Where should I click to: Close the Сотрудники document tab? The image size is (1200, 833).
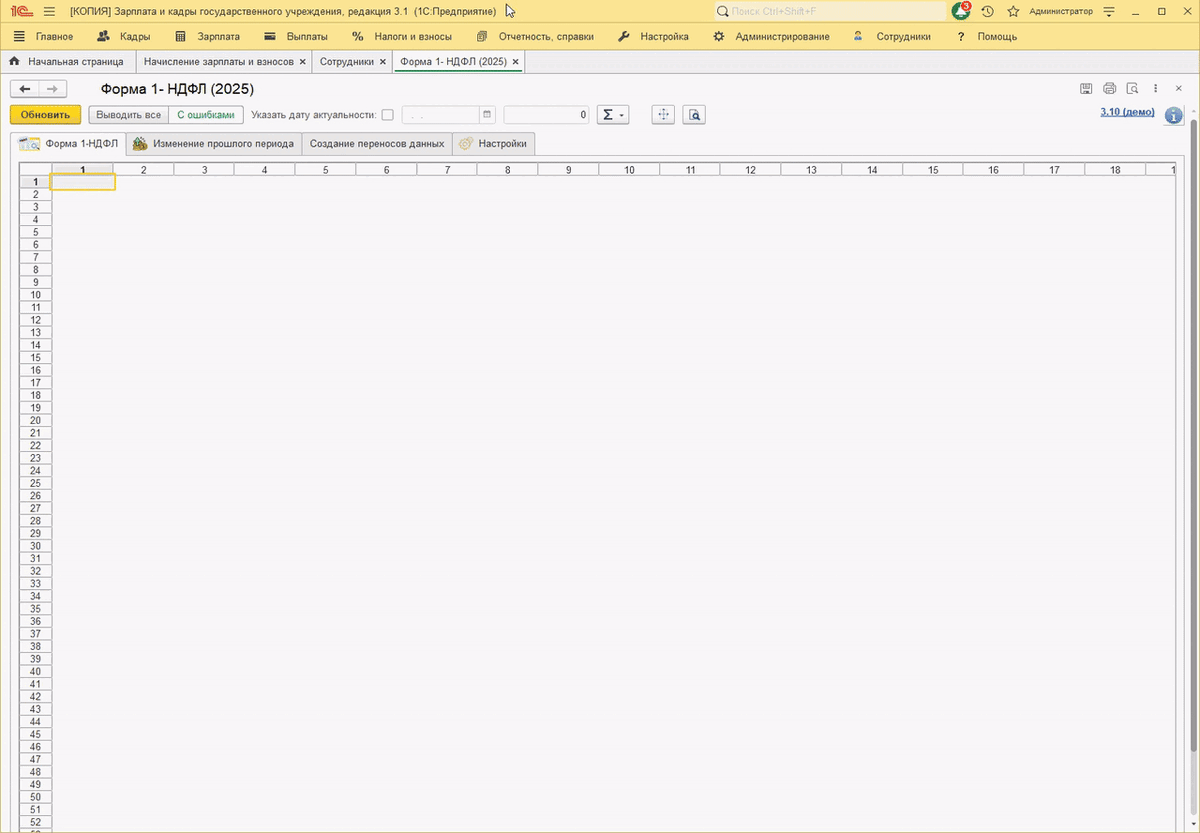point(383,62)
